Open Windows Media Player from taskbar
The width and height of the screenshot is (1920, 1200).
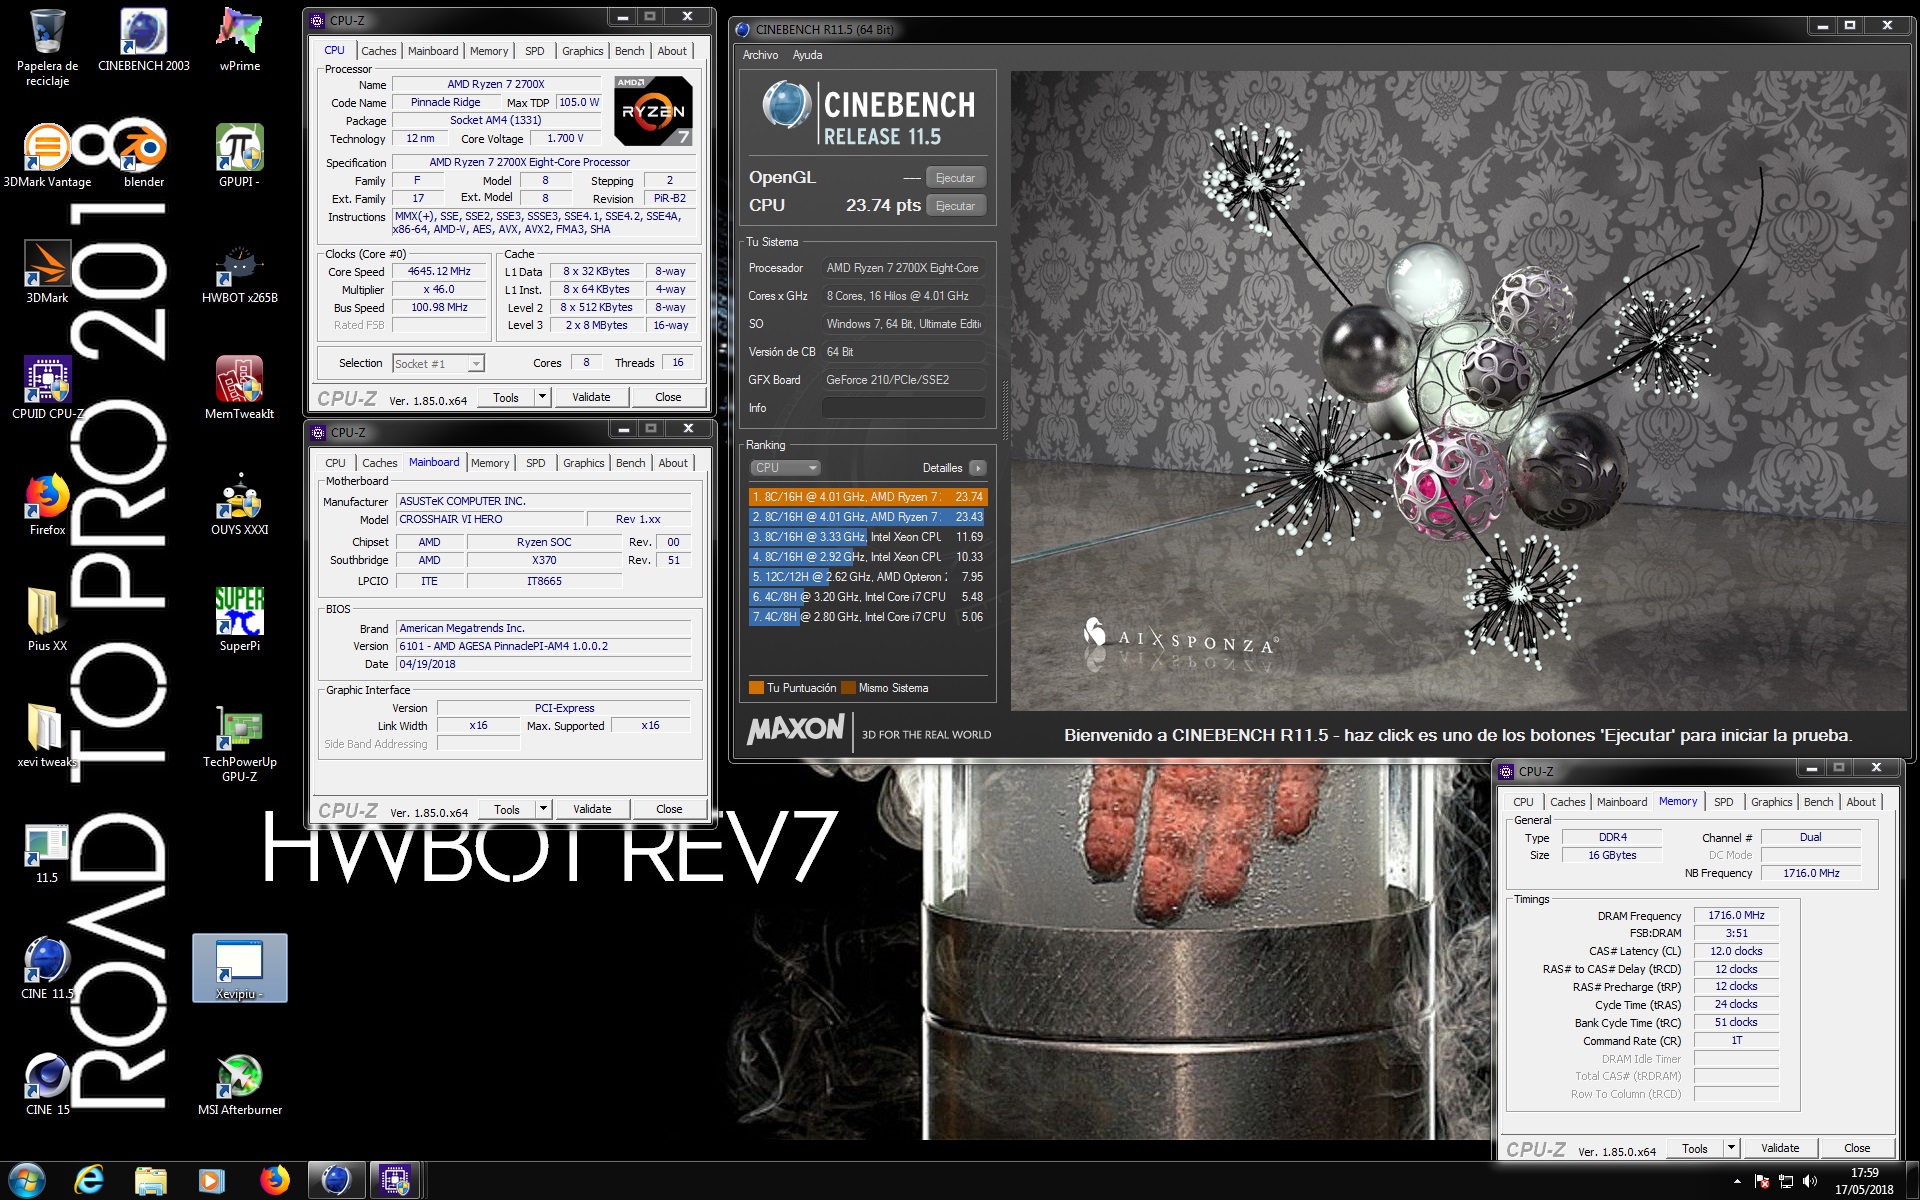click(212, 1180)
